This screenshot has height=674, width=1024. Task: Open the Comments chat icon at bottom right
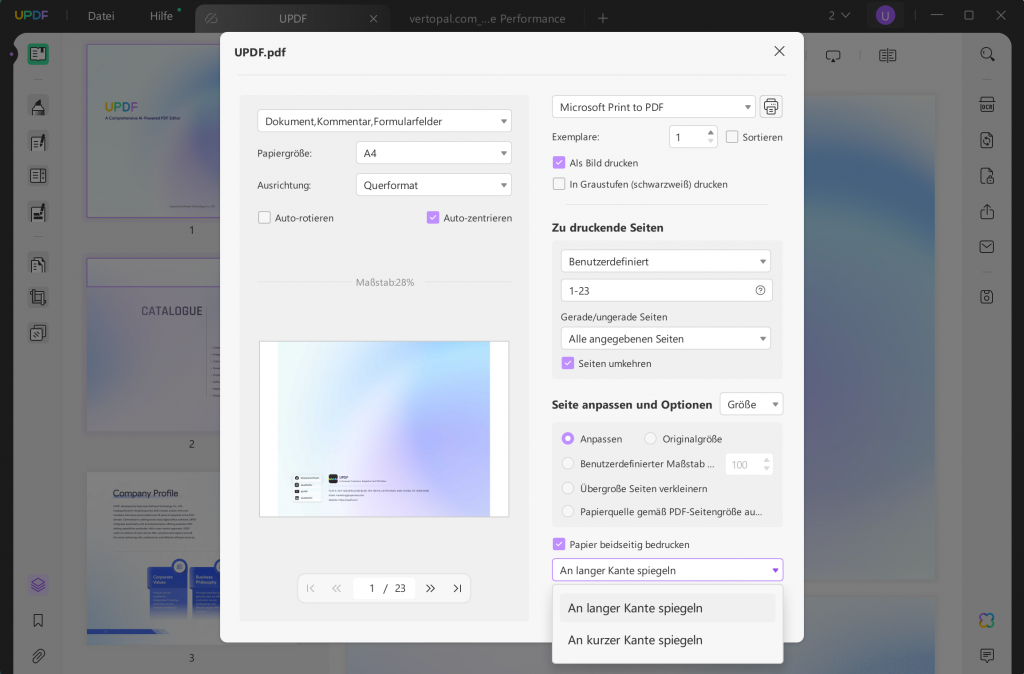[987, 654]
